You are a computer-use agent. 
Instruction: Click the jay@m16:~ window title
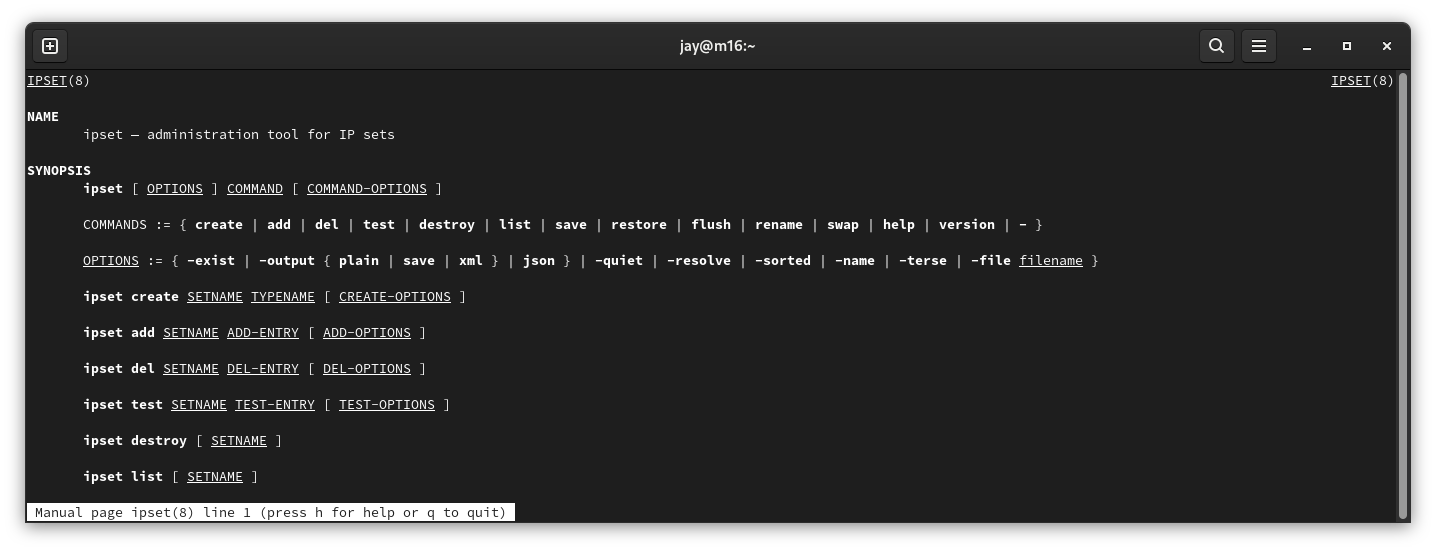pos(717,46)
